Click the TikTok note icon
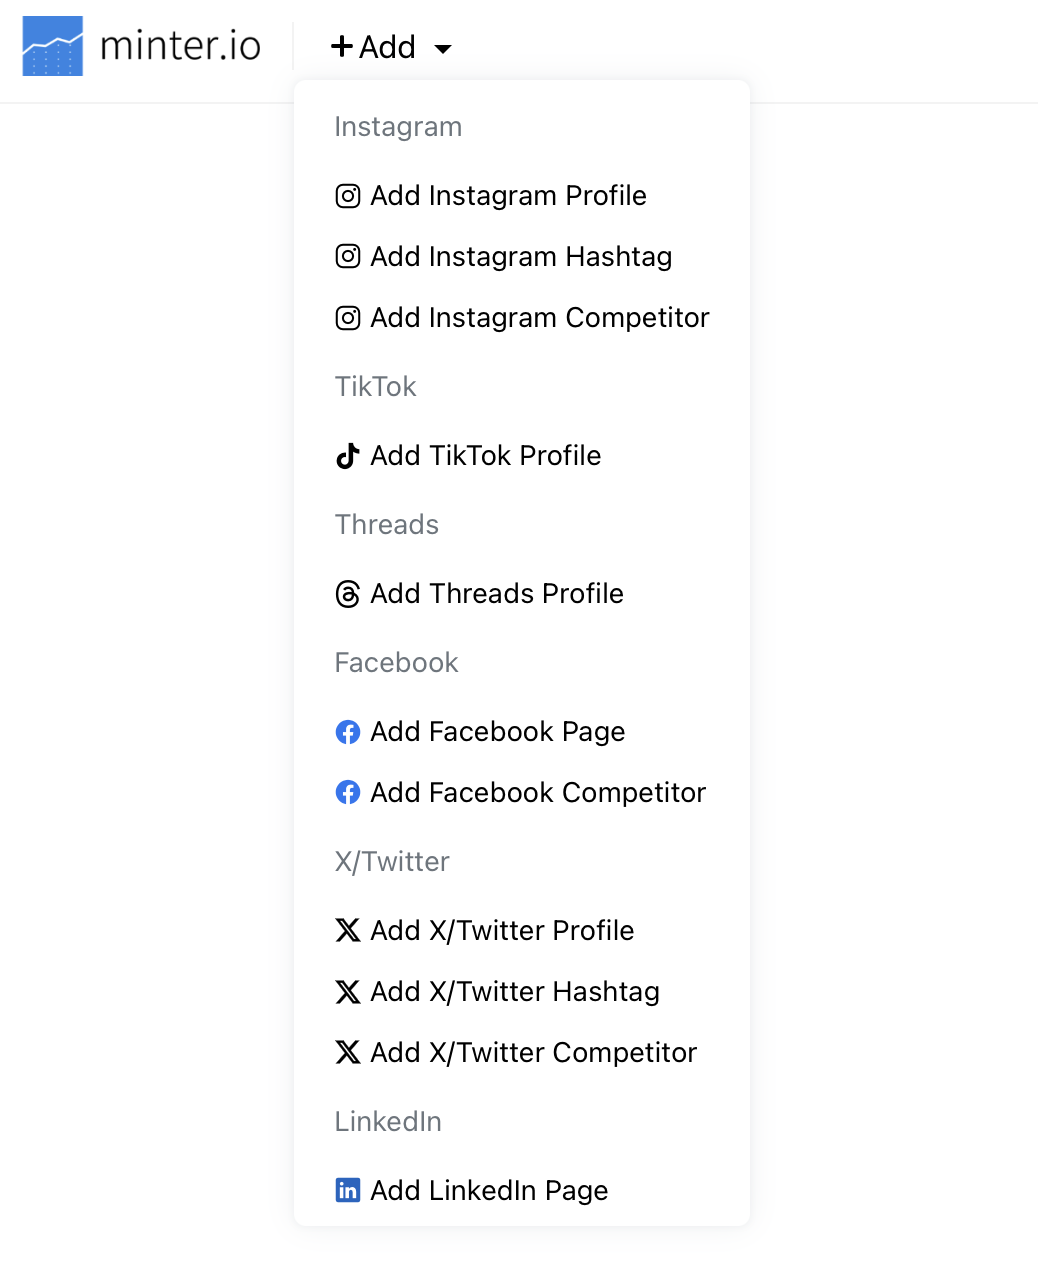Screen dimensions: 1038x1266 tap(347, 456)
